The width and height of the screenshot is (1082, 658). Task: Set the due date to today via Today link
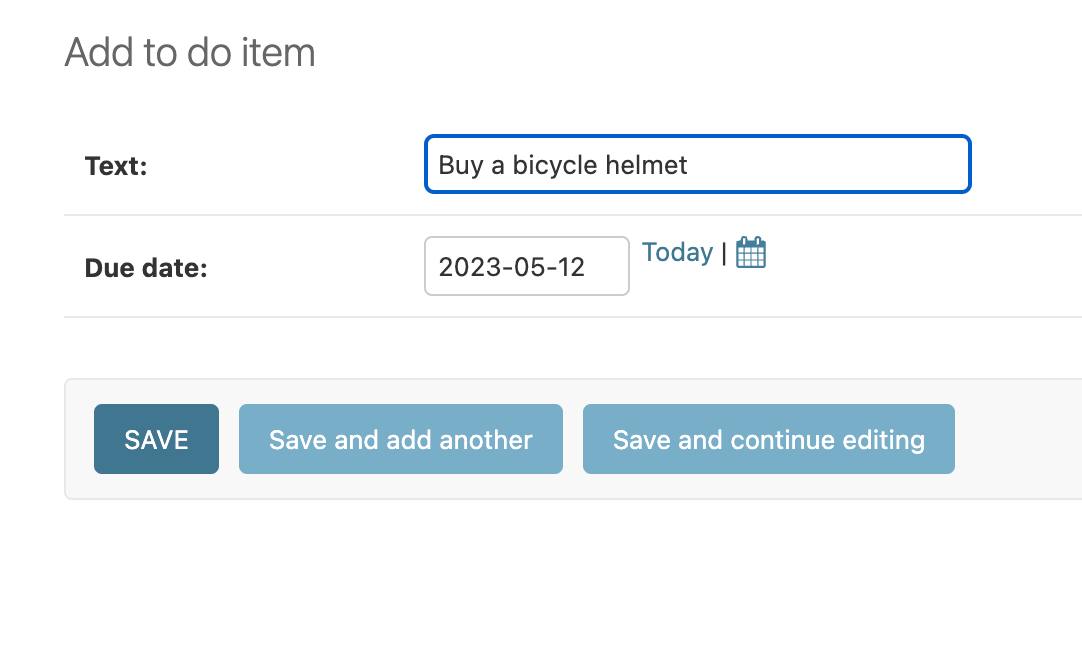click(677, 252)
